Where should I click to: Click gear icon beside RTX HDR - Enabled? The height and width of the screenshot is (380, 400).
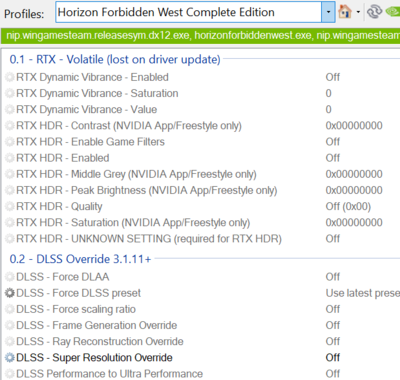click(x=10, y=158)
